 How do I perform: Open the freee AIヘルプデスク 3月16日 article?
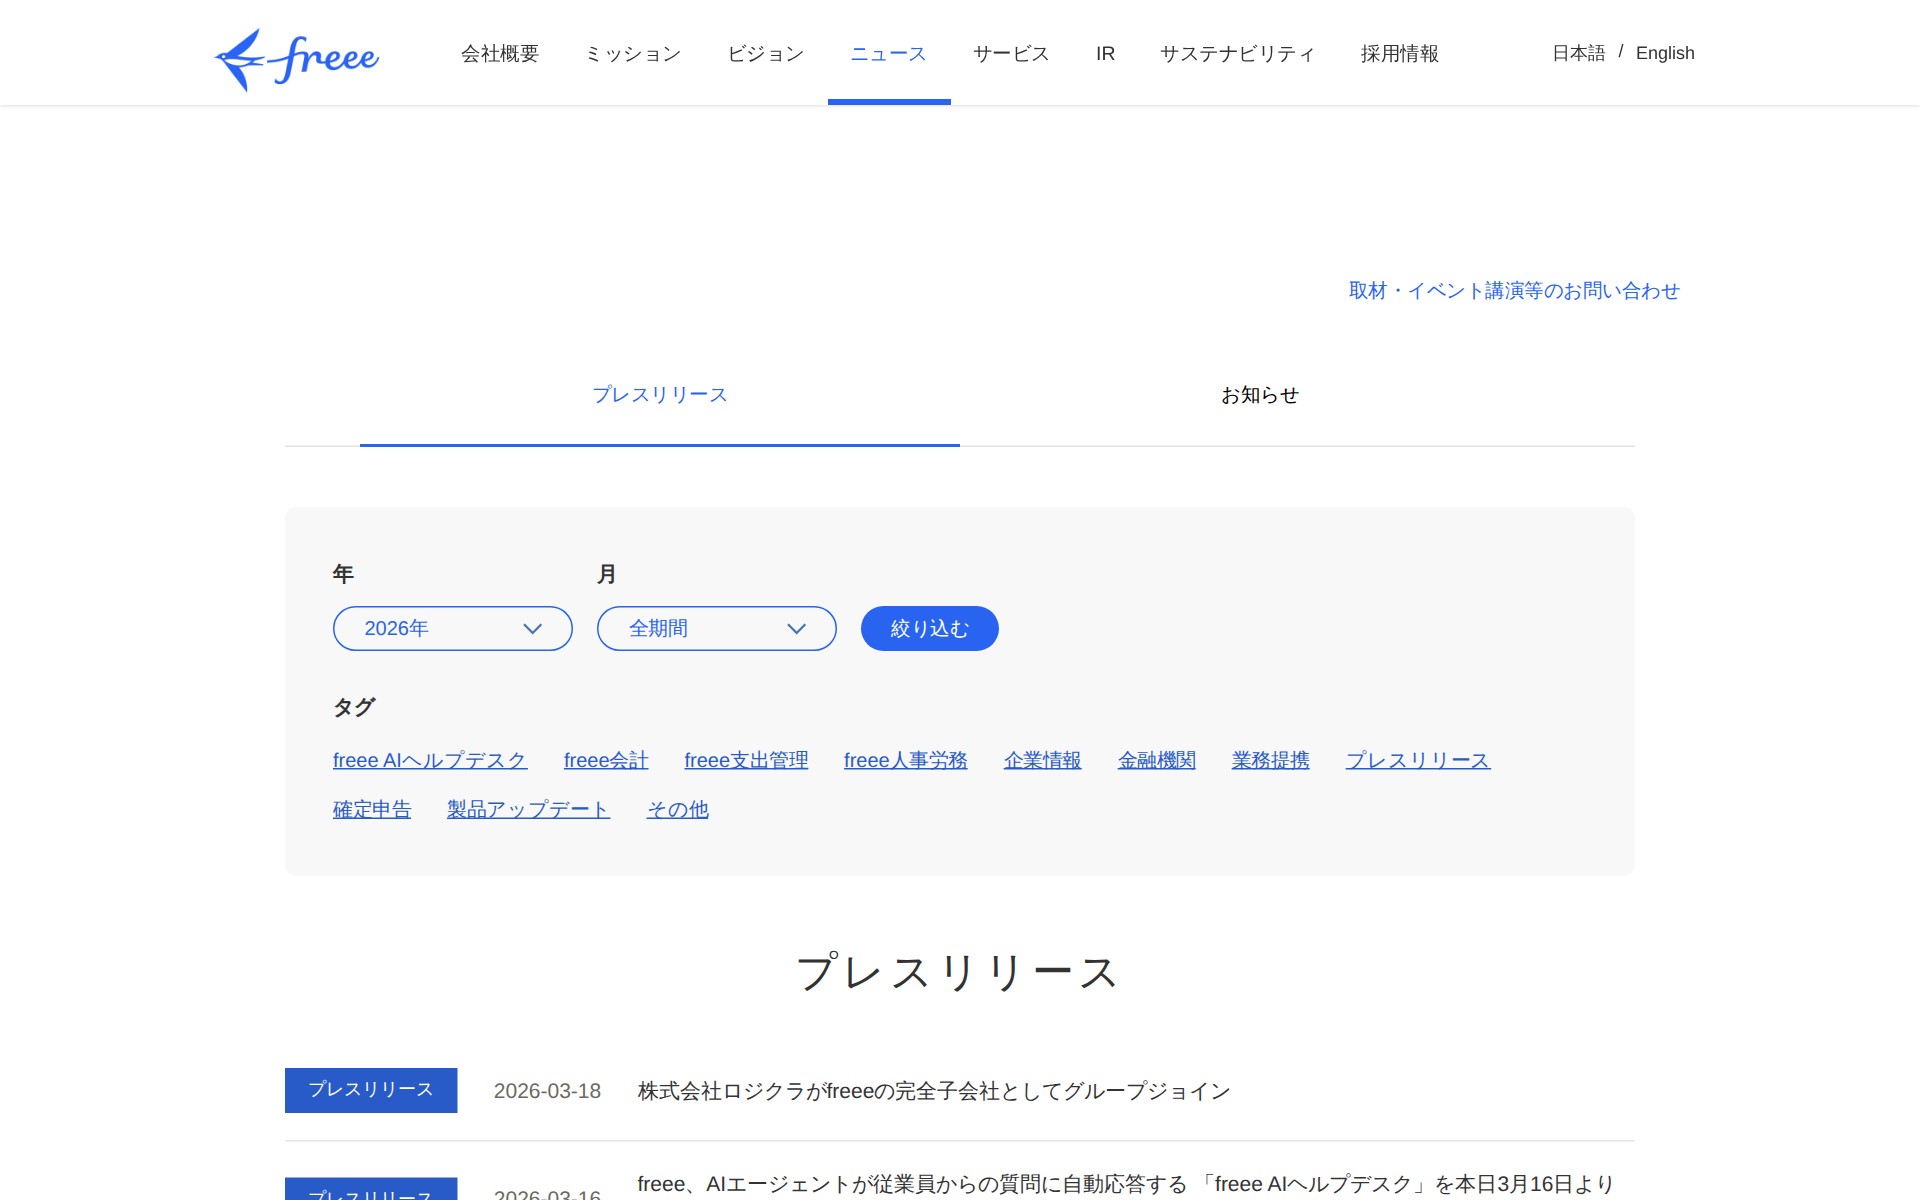[1126, 1185]
